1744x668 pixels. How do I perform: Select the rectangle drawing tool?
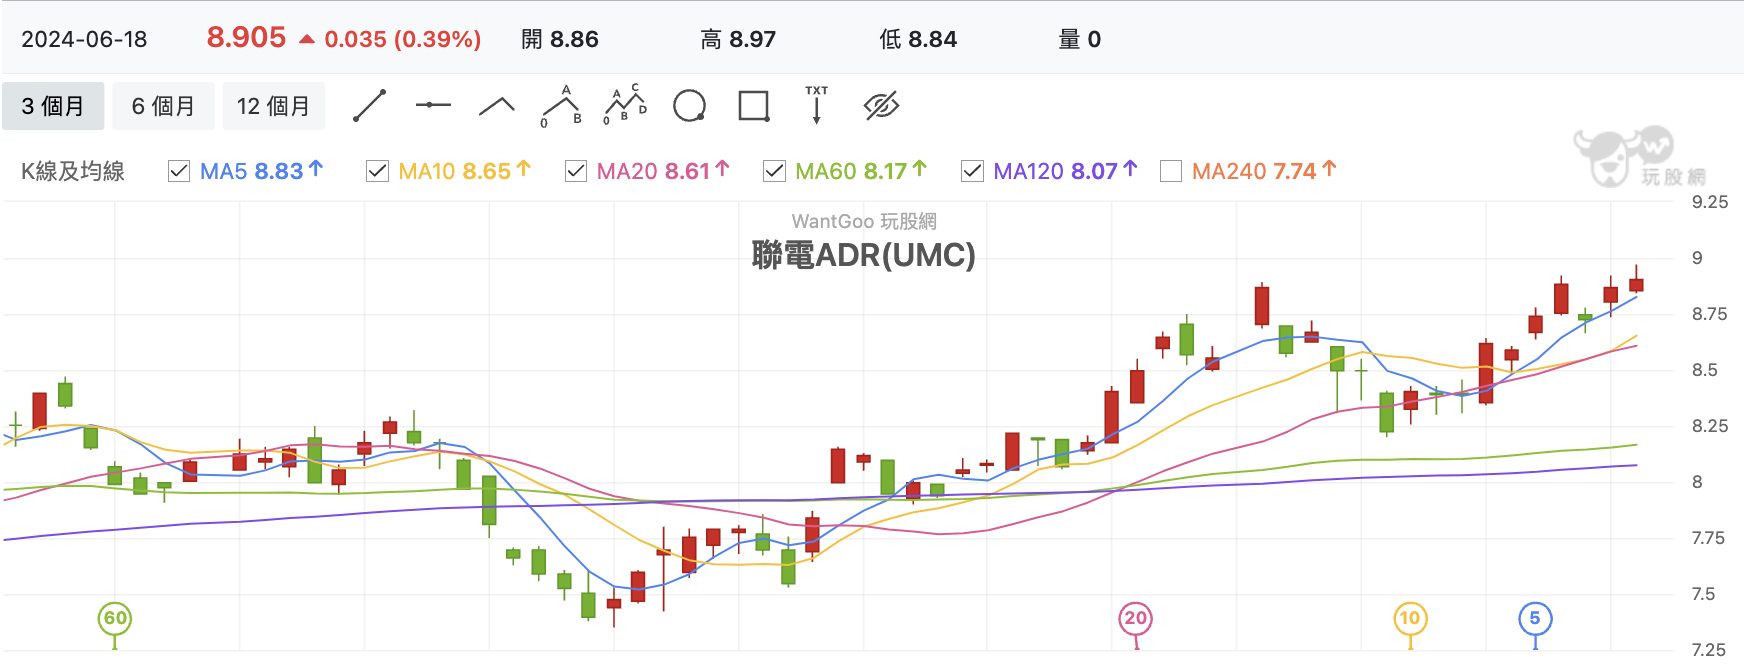point(754,105)
